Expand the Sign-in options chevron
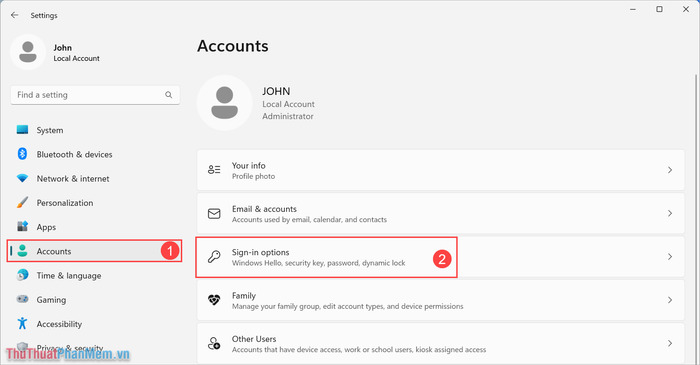Screen dimensions: 700x365 click(x=670, y=257)
